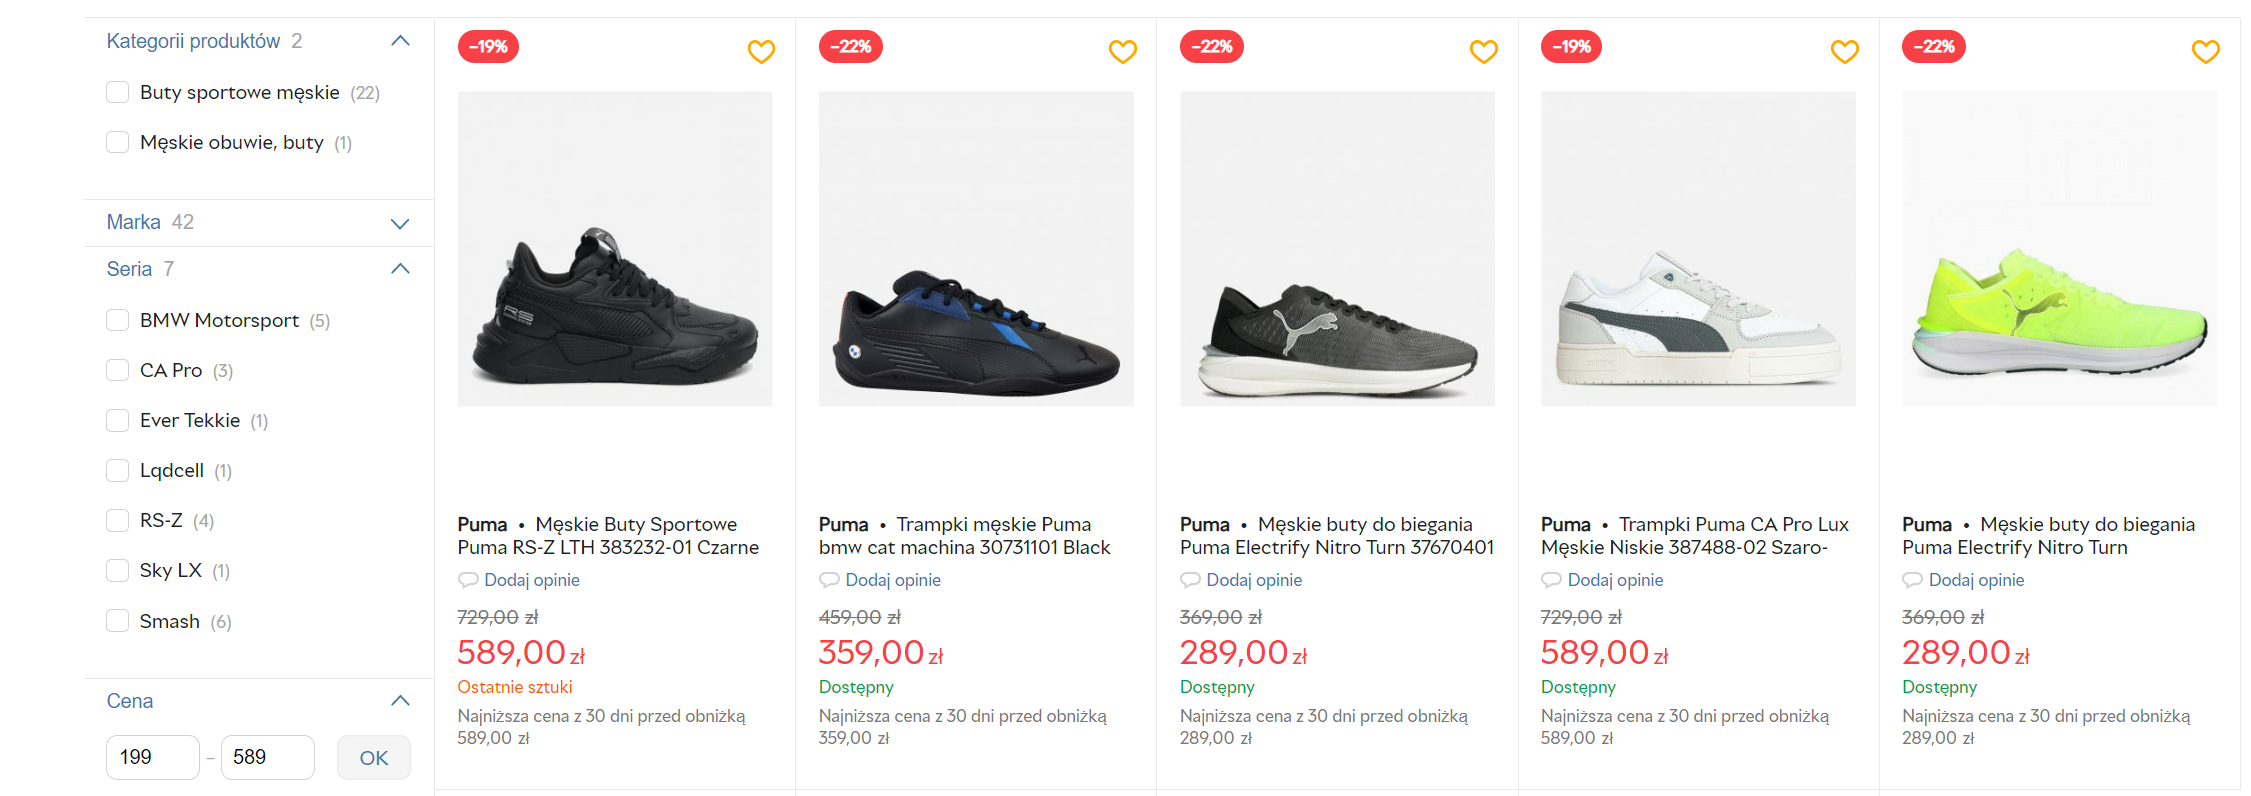Select the RS-Z series checkbox
Screen dimensions: 2251x796
(x=118, y=521)
